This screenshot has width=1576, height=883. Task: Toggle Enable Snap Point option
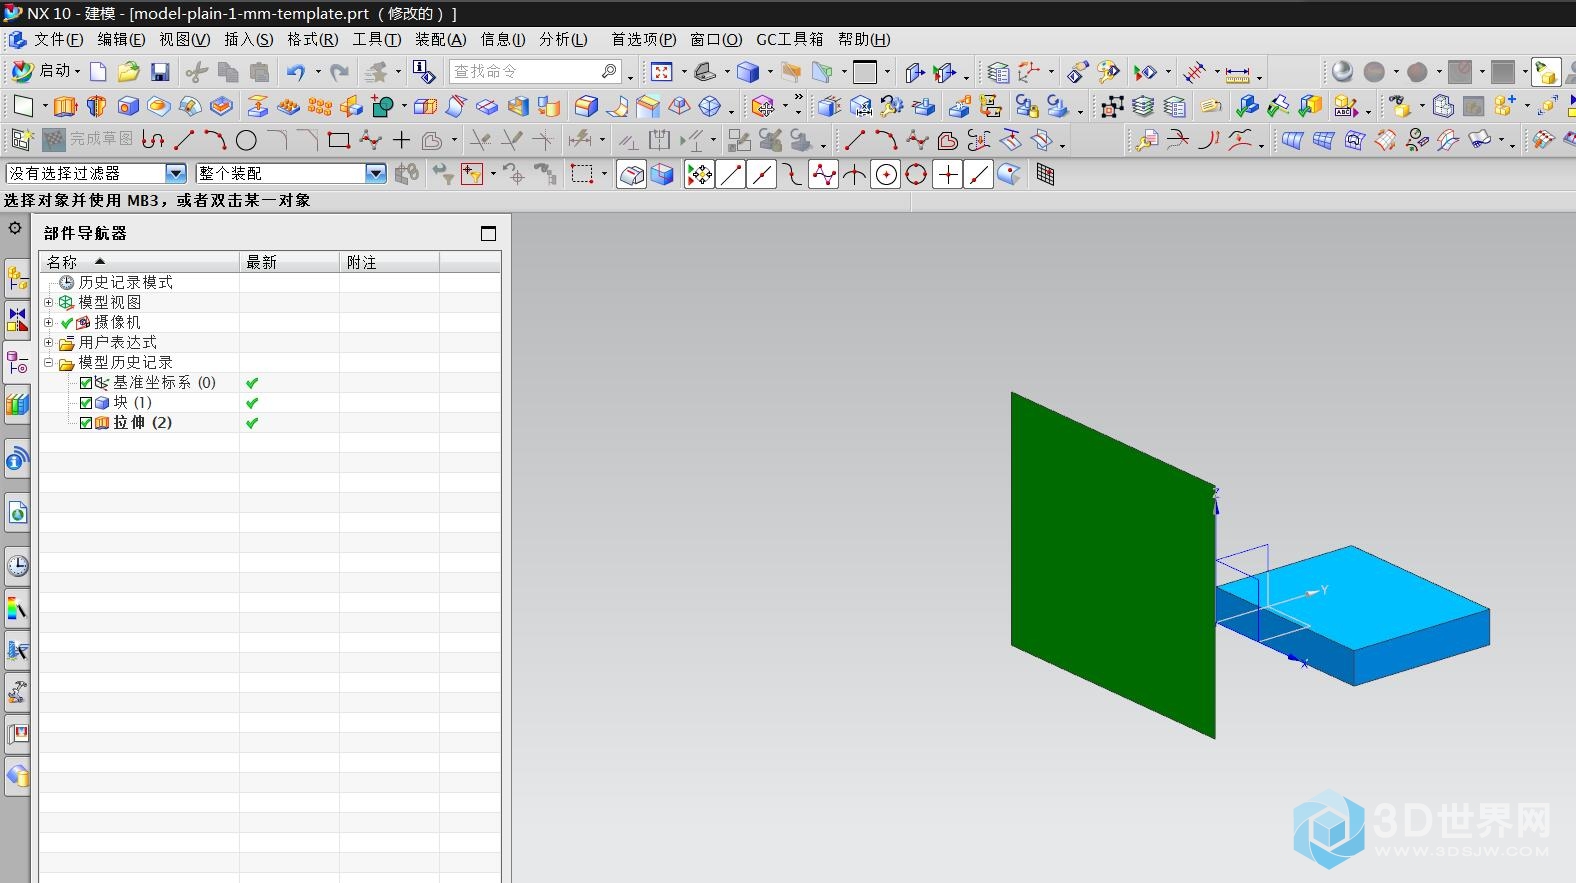(699, 175)
